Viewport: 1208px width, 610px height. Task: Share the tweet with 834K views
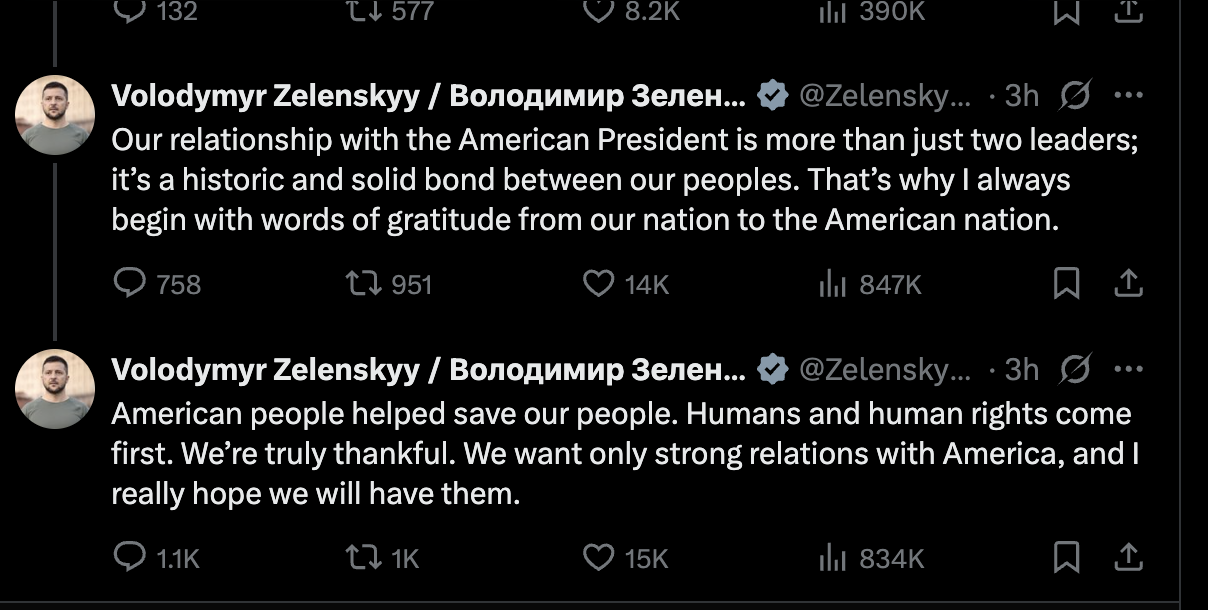click(x=1128, y=557)
